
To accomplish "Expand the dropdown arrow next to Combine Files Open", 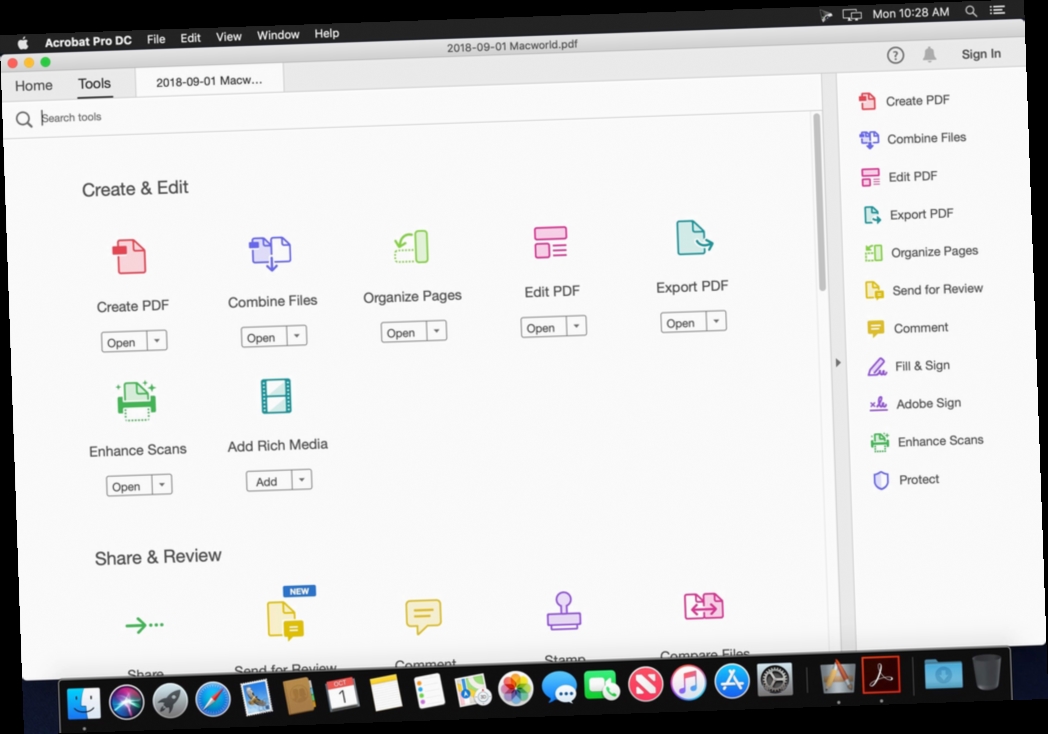I will click(297, 335).
